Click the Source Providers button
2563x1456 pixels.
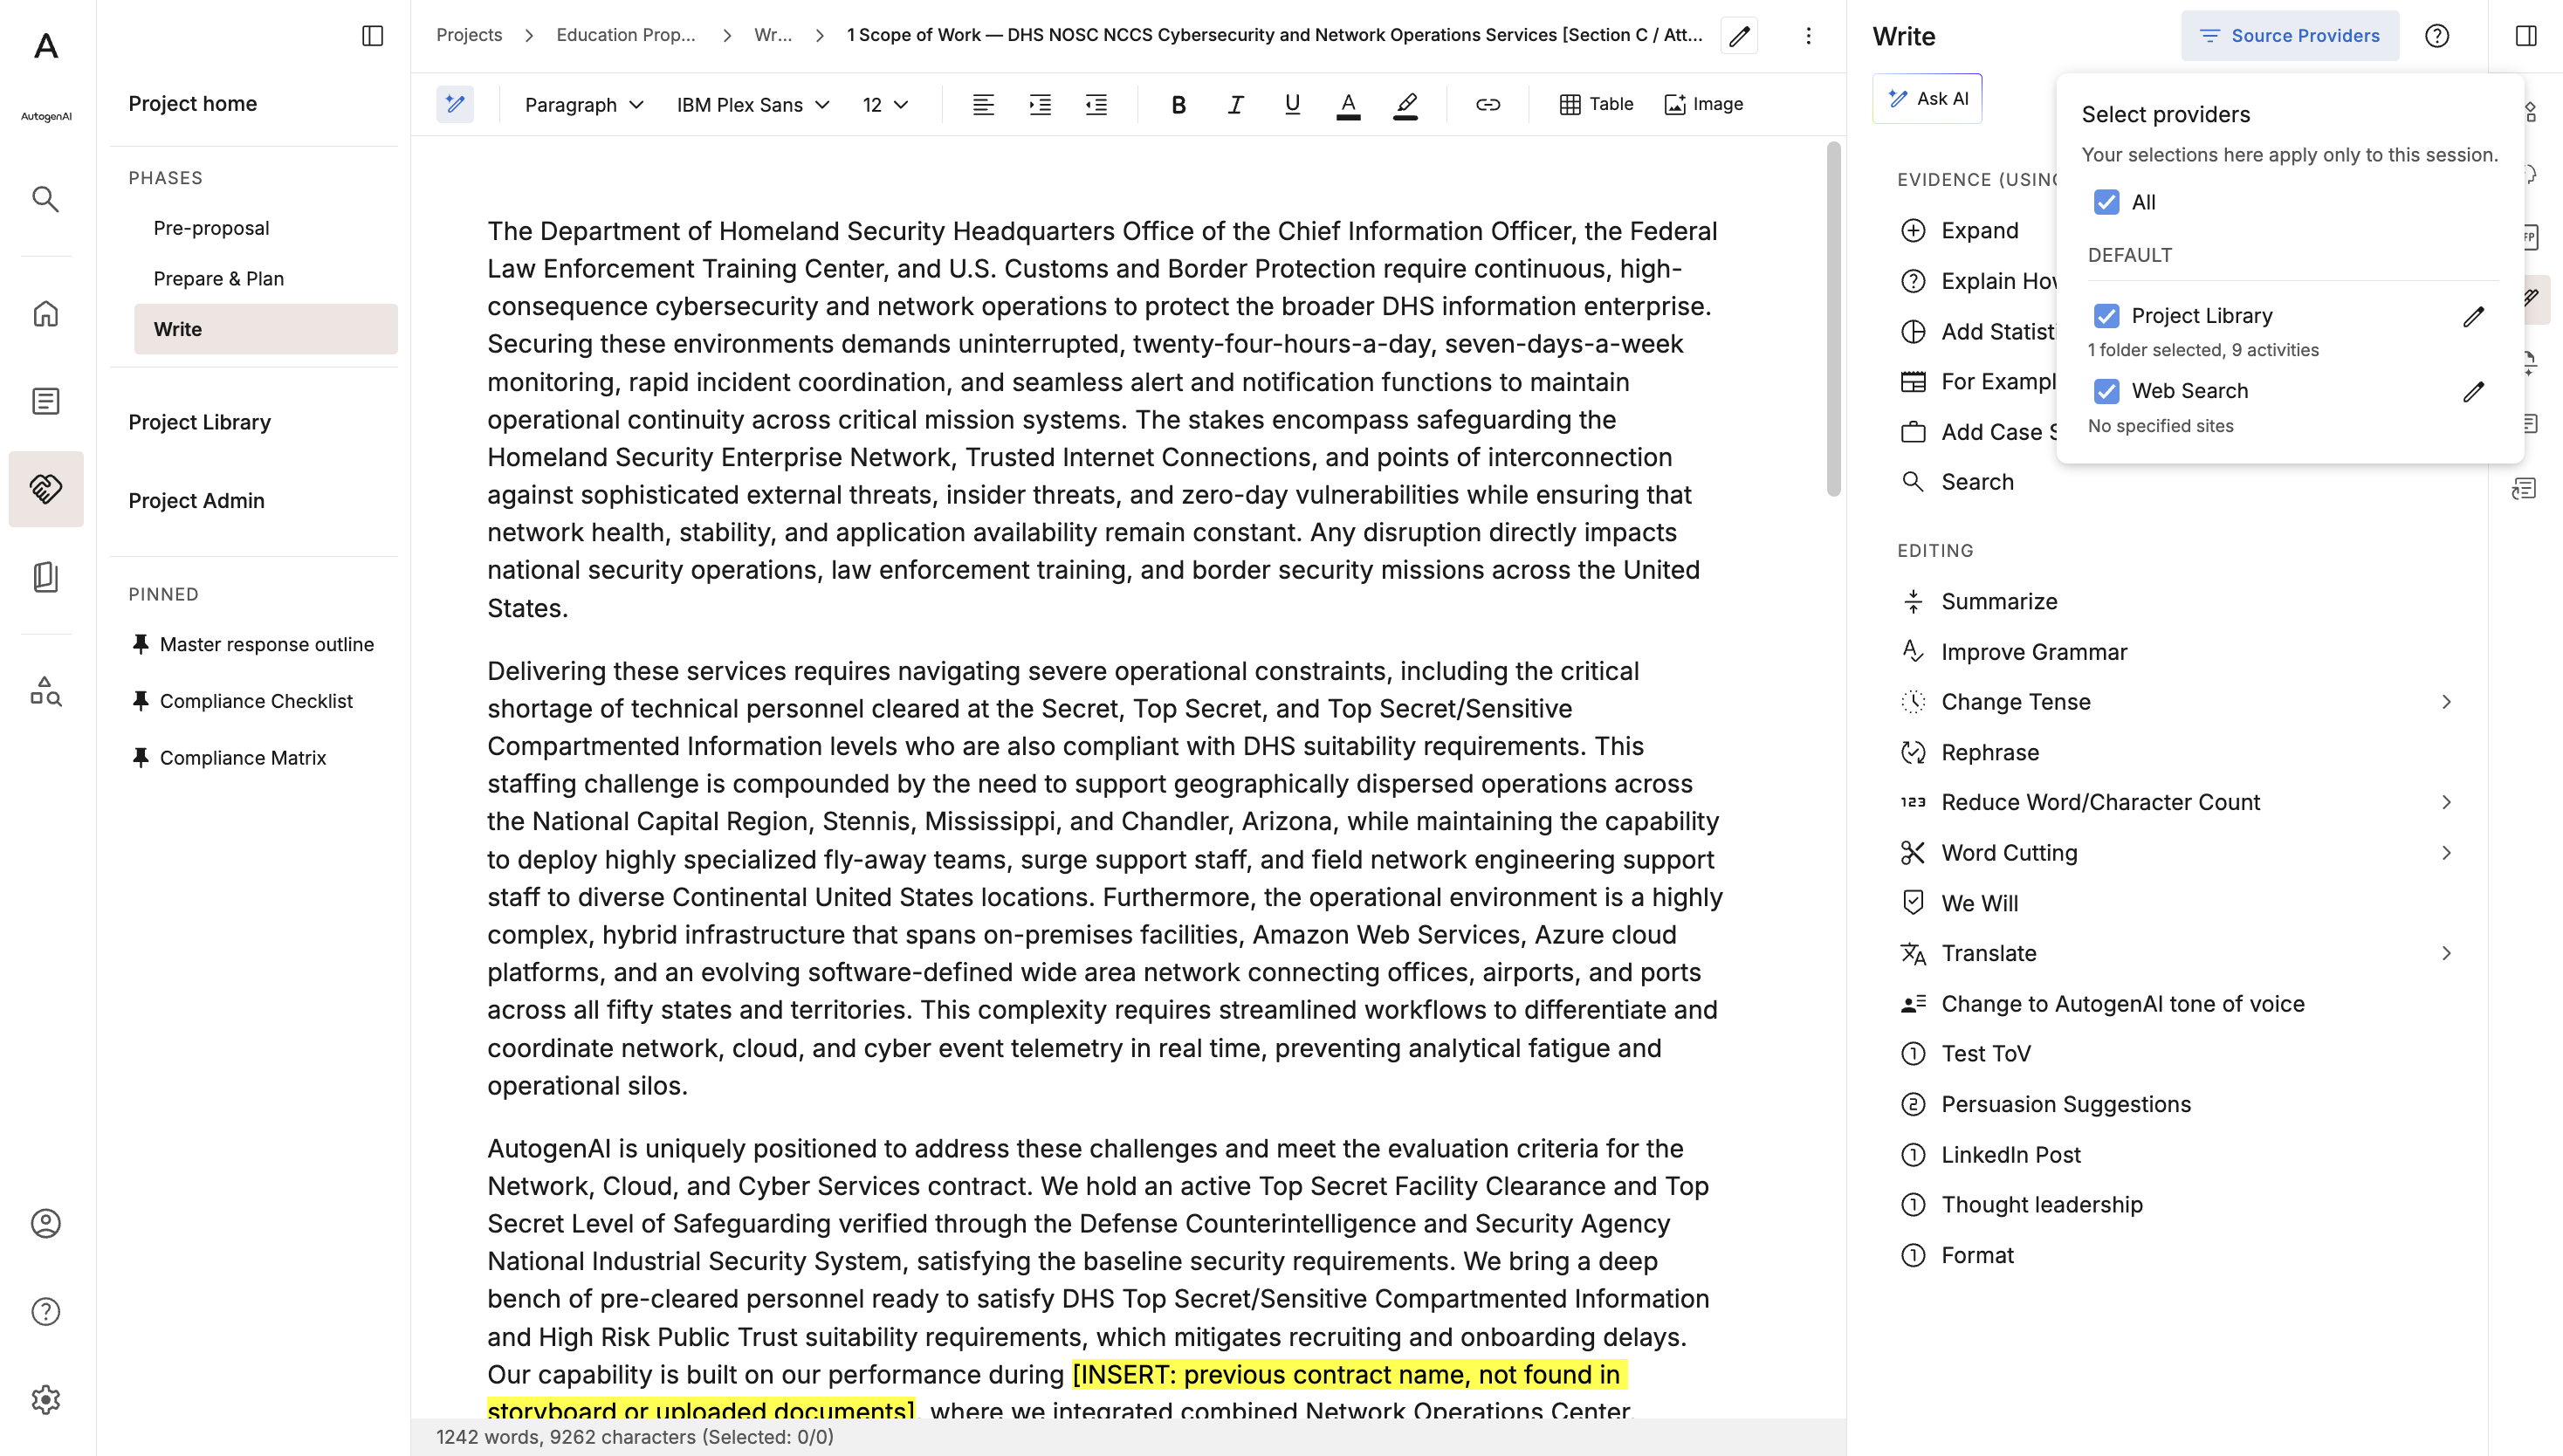click(2289, 36)
